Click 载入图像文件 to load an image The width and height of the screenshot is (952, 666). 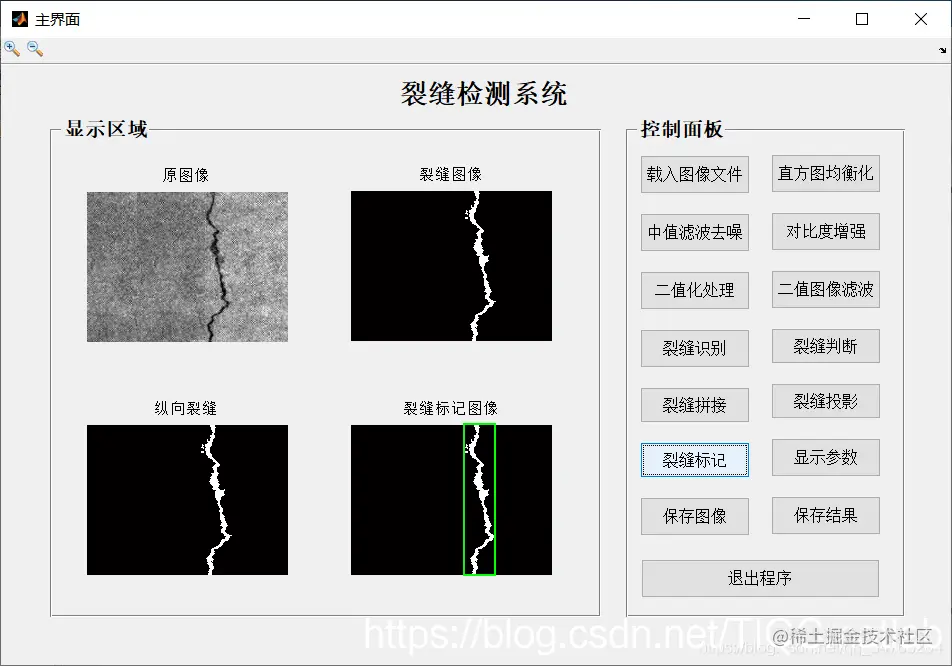point(694,174)
